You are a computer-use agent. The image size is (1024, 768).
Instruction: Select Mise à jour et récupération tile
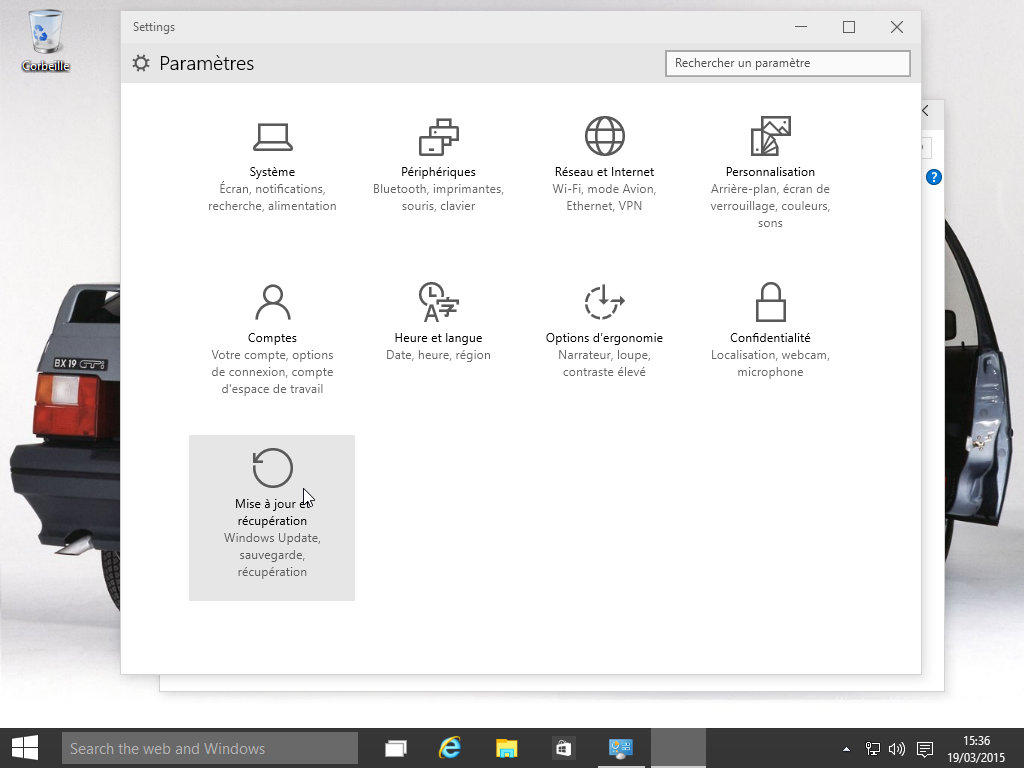272,517
